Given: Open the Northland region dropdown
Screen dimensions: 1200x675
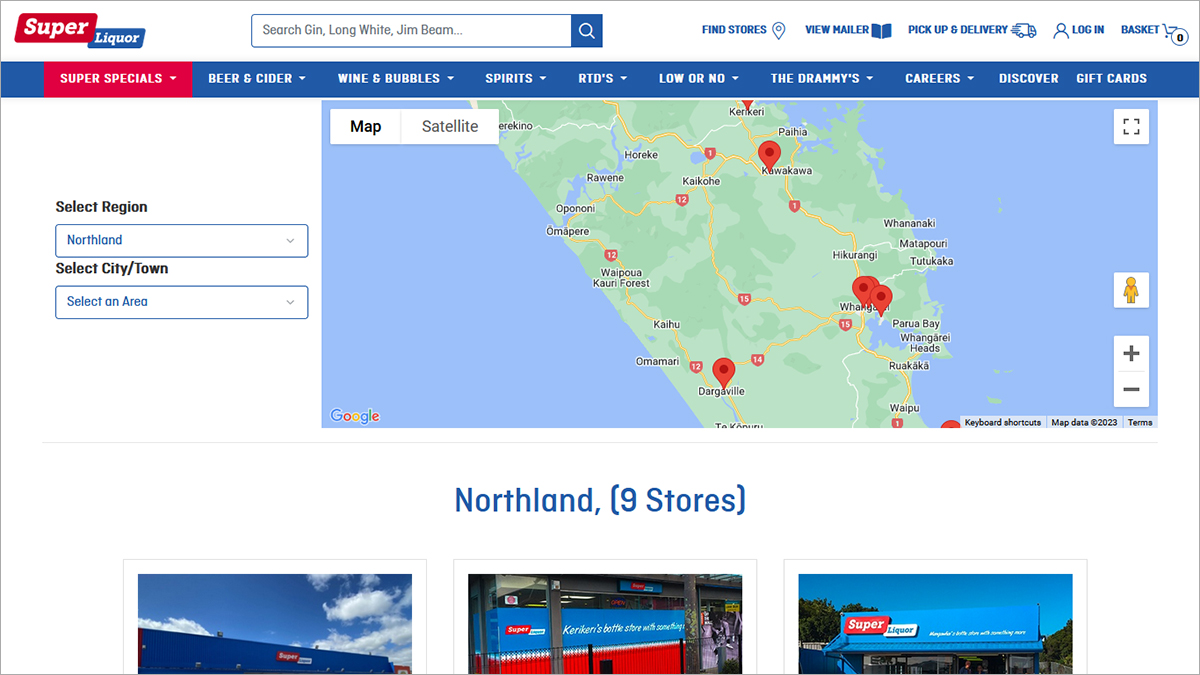Looking at the screenshot, I should pos(181,240).
